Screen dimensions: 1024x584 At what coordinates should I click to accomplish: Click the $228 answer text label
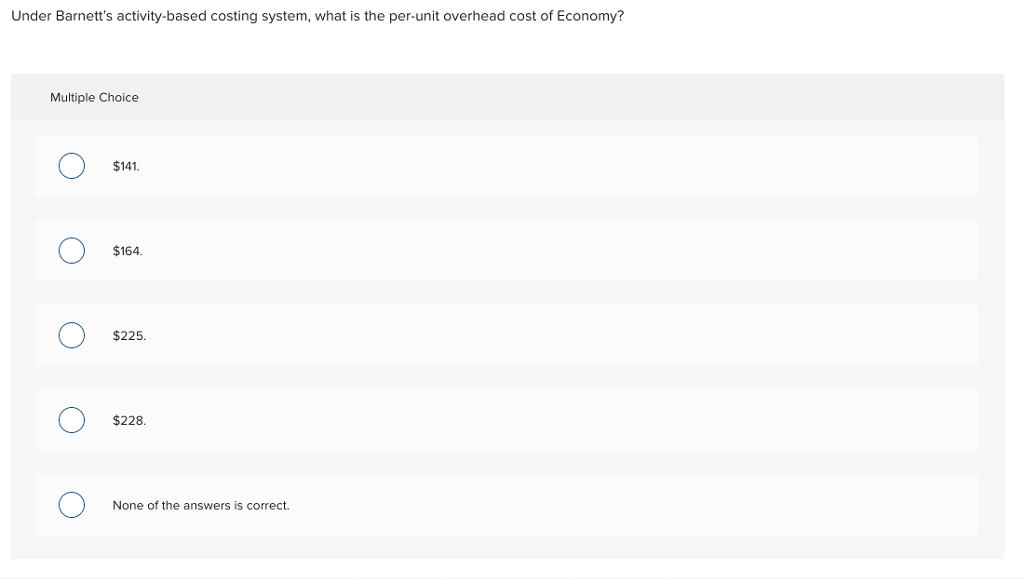(x=129, y=421)
